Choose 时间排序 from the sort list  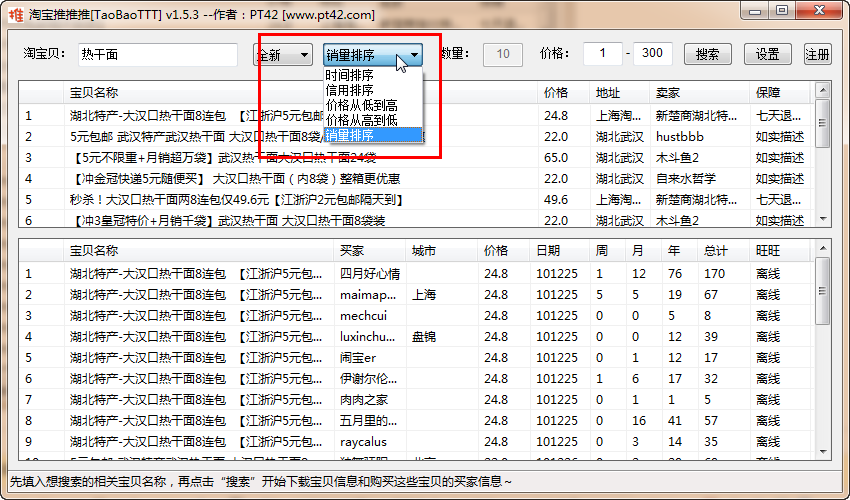(x=373, y=75)
